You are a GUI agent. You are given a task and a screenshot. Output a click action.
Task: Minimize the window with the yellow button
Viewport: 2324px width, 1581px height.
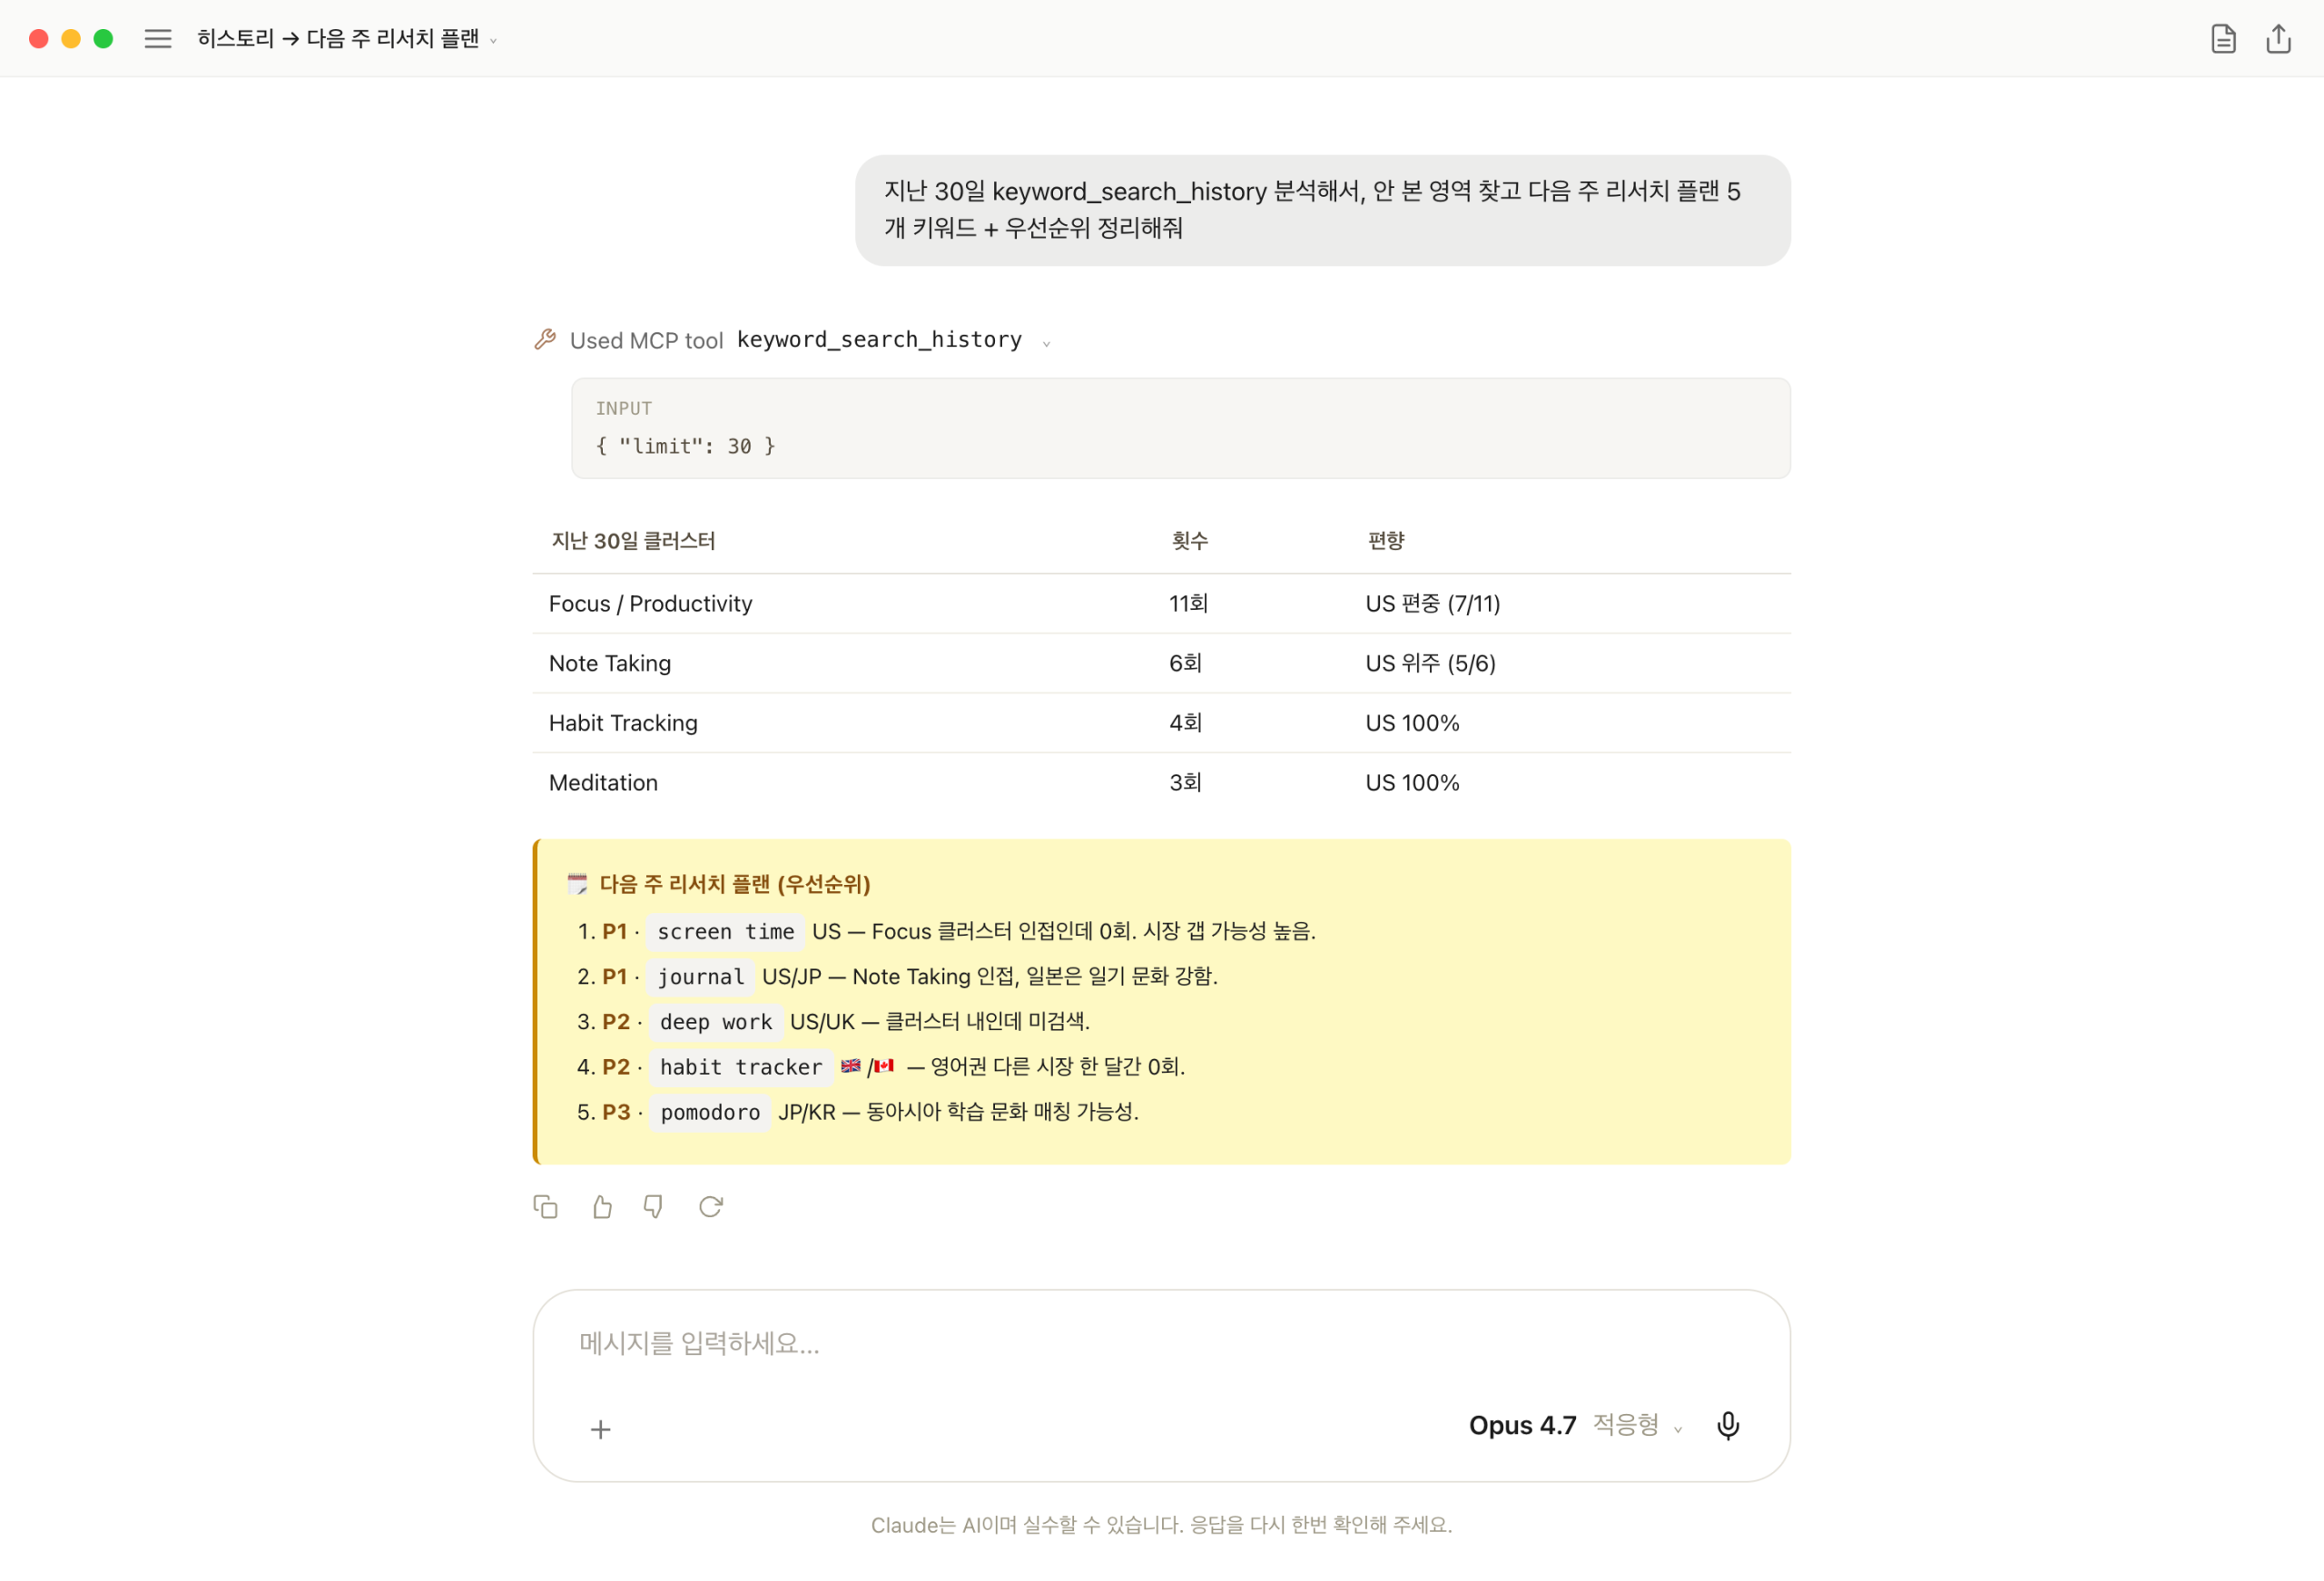click(x=71, y=39)
